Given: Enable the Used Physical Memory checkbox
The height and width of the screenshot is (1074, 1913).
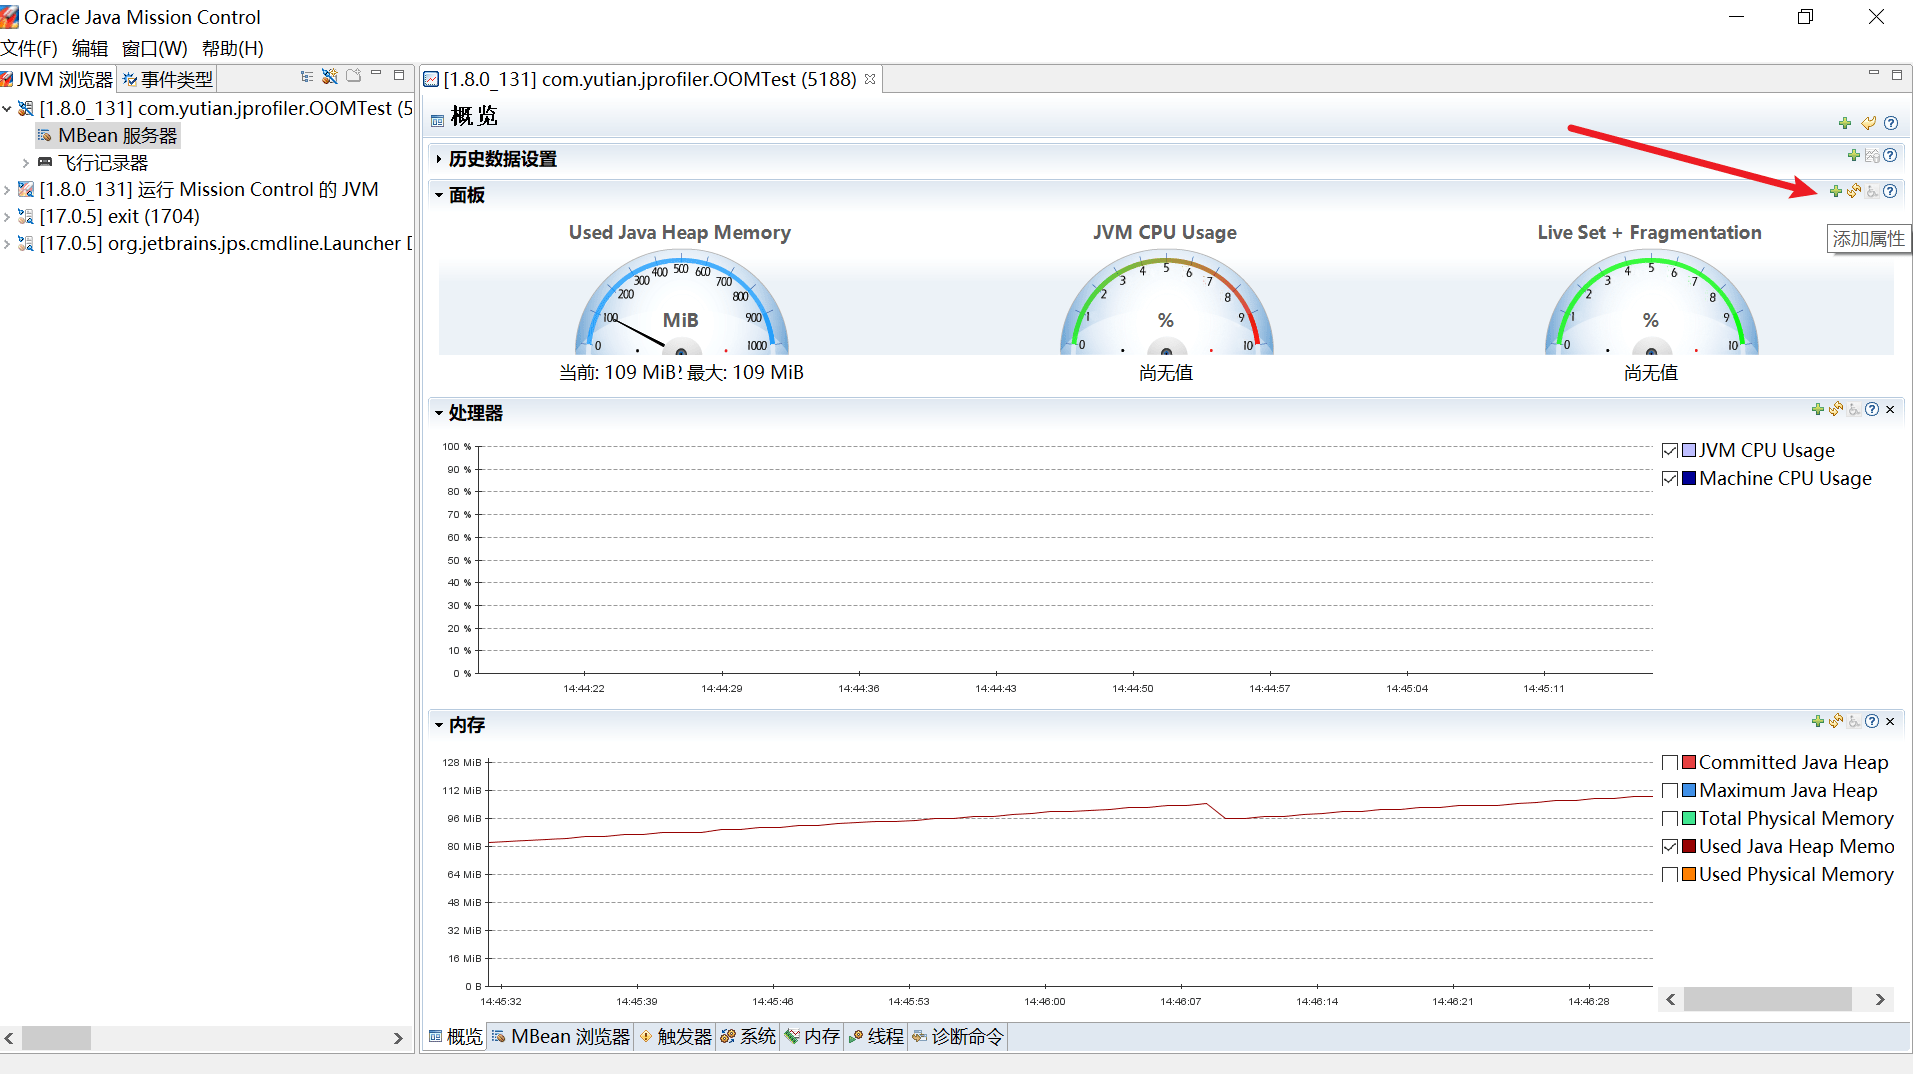Looking at the screenshot, I should [1669, 875].
